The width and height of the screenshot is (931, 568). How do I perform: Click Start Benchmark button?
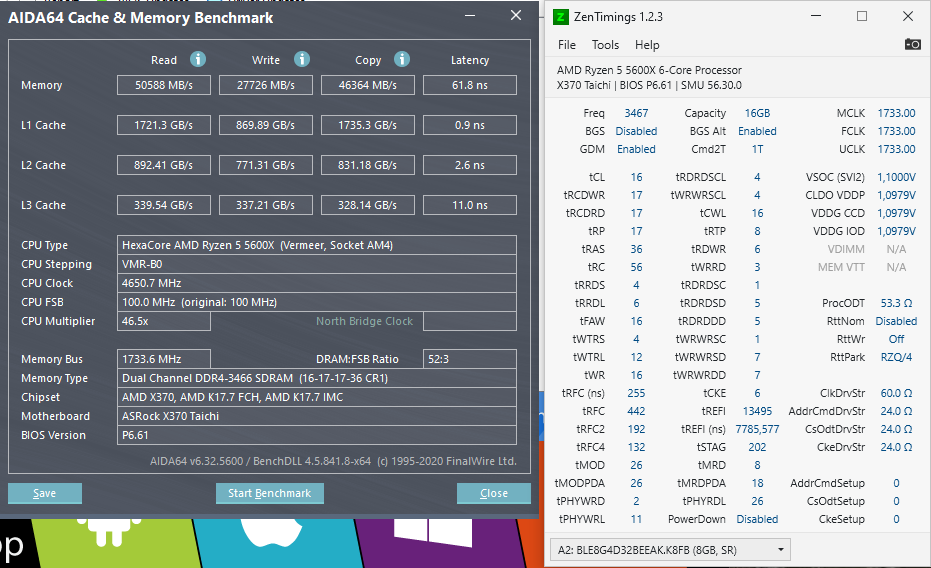[x=270, y=493]
